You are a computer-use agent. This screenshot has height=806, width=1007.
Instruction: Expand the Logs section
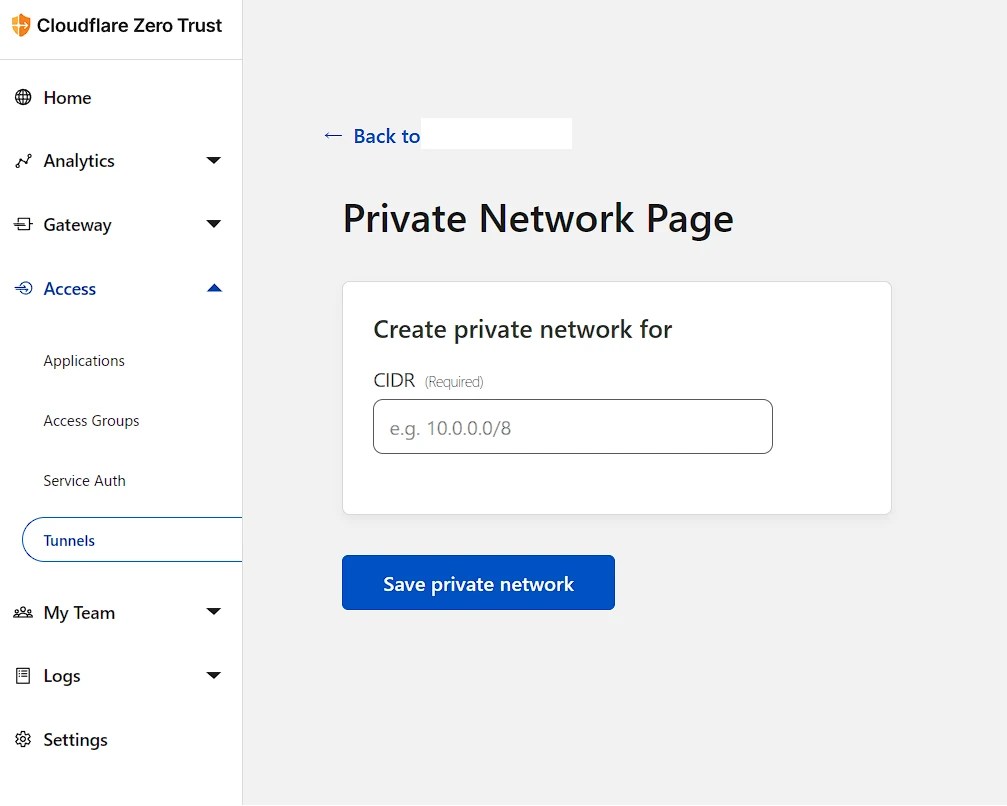(213, 675)
